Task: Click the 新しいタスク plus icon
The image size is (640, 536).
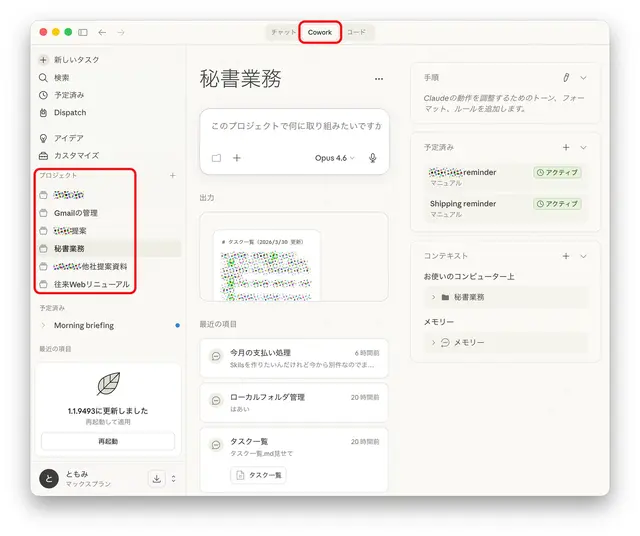Action: tap(43, 60)
